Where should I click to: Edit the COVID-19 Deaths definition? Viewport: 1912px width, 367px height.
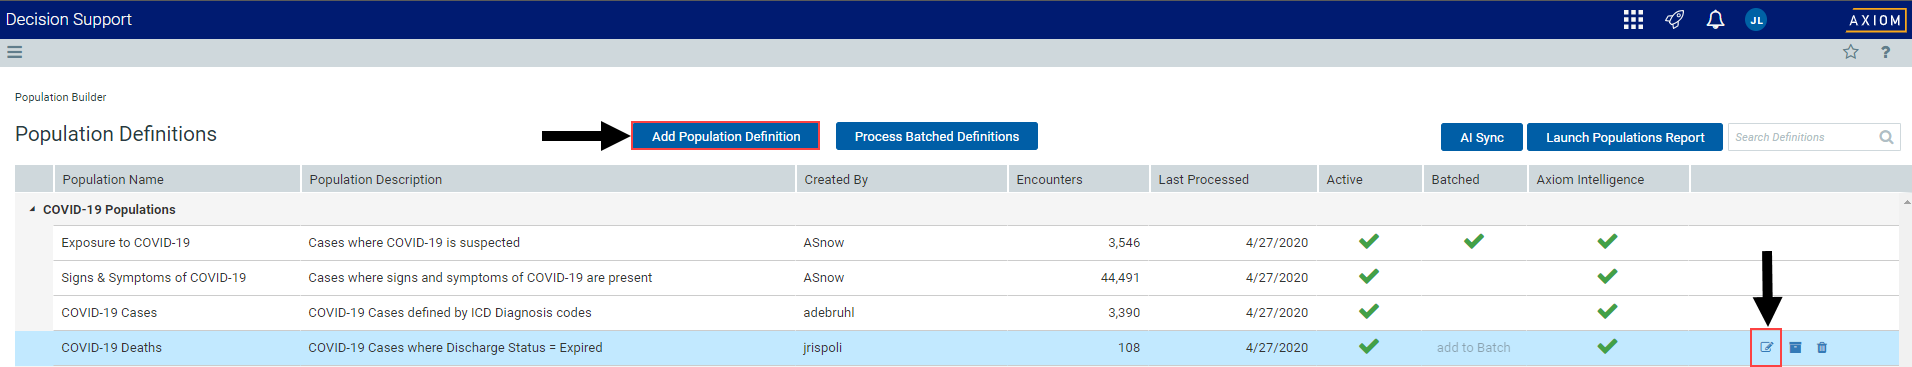pos(1767,348)
